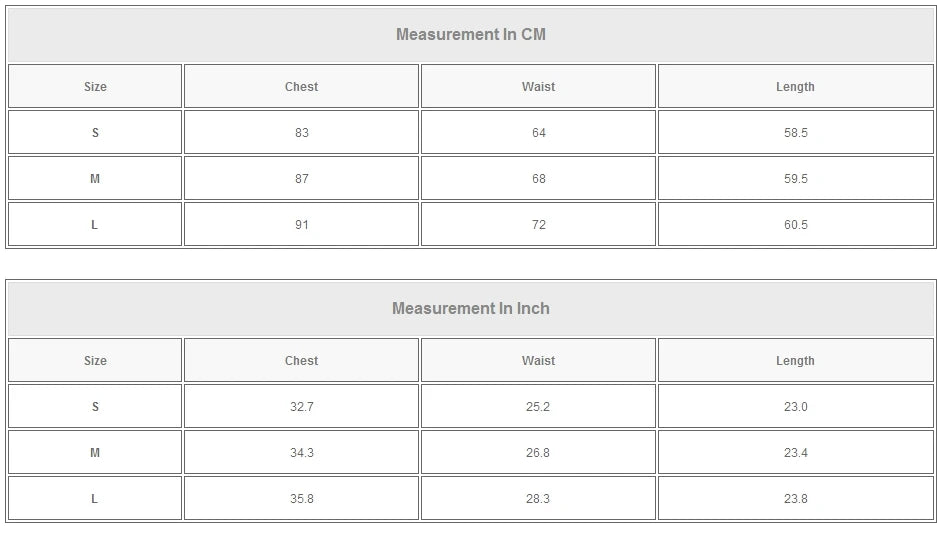Screen dimensions: 937x533
Task: Select the chest value 83 cell
Action: pos(301,133)
